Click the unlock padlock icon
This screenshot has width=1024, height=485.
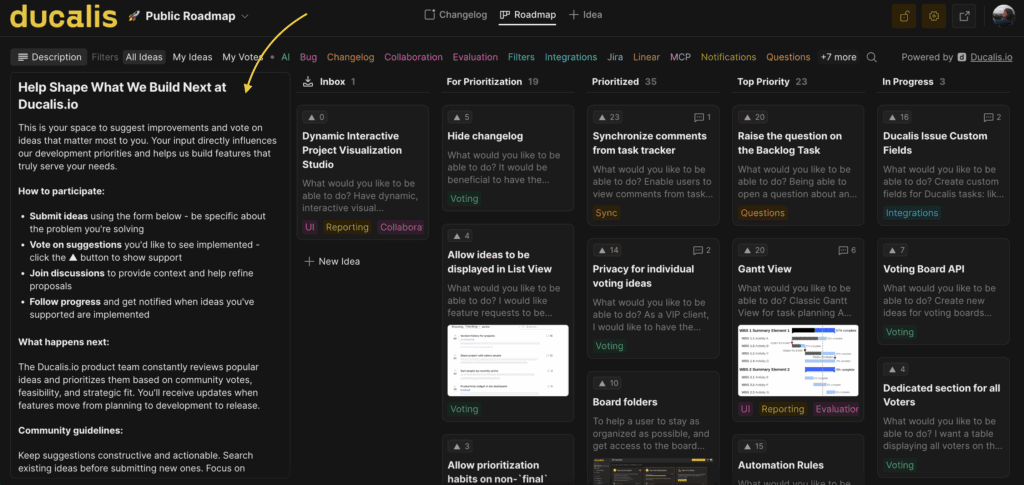click(906, 16)
